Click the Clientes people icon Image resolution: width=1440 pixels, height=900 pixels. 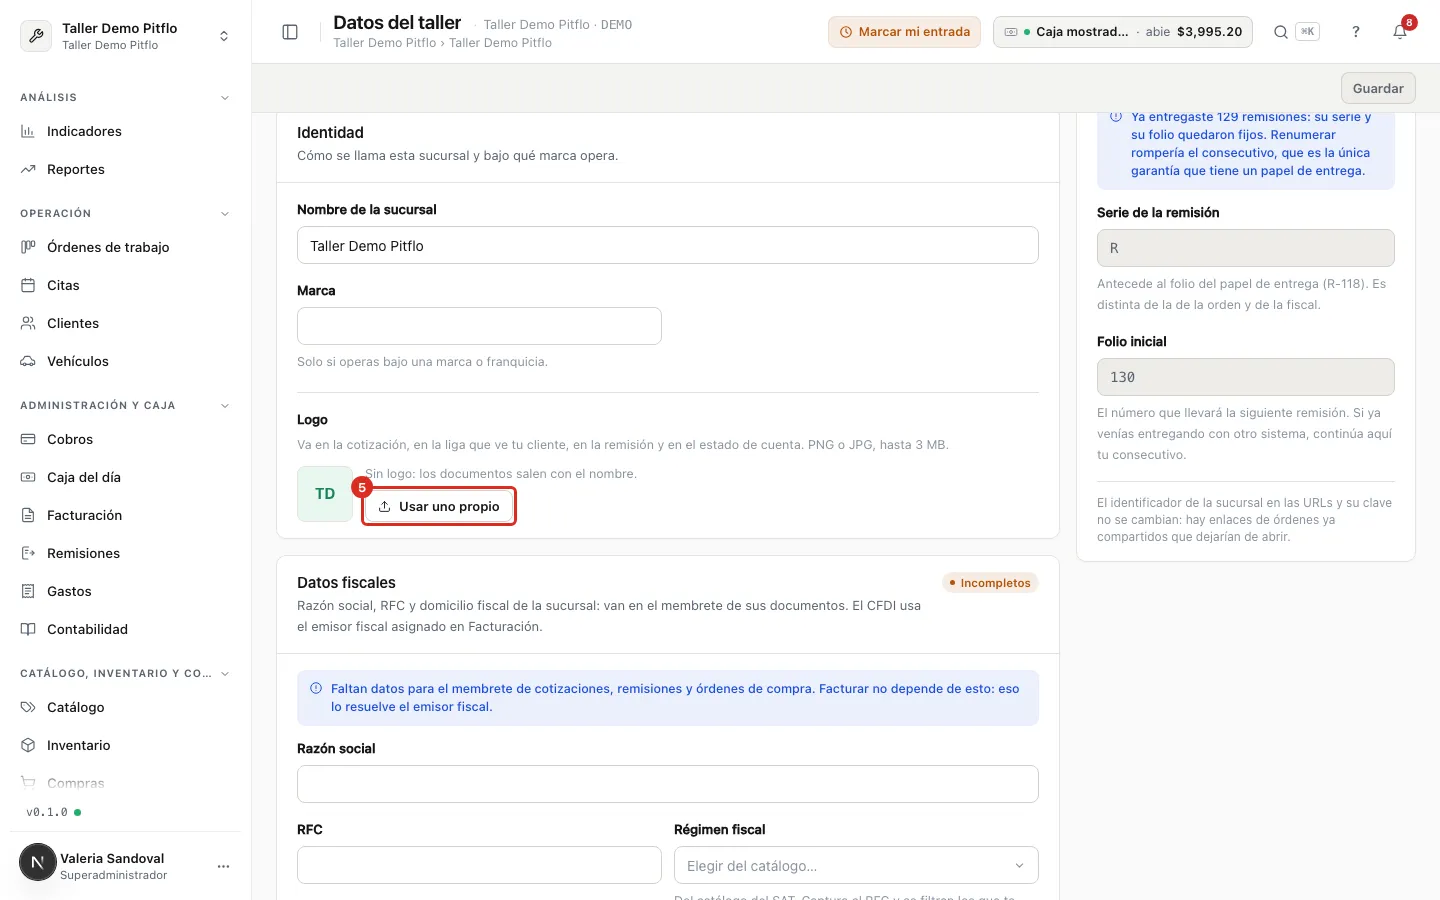pos(28,323)
